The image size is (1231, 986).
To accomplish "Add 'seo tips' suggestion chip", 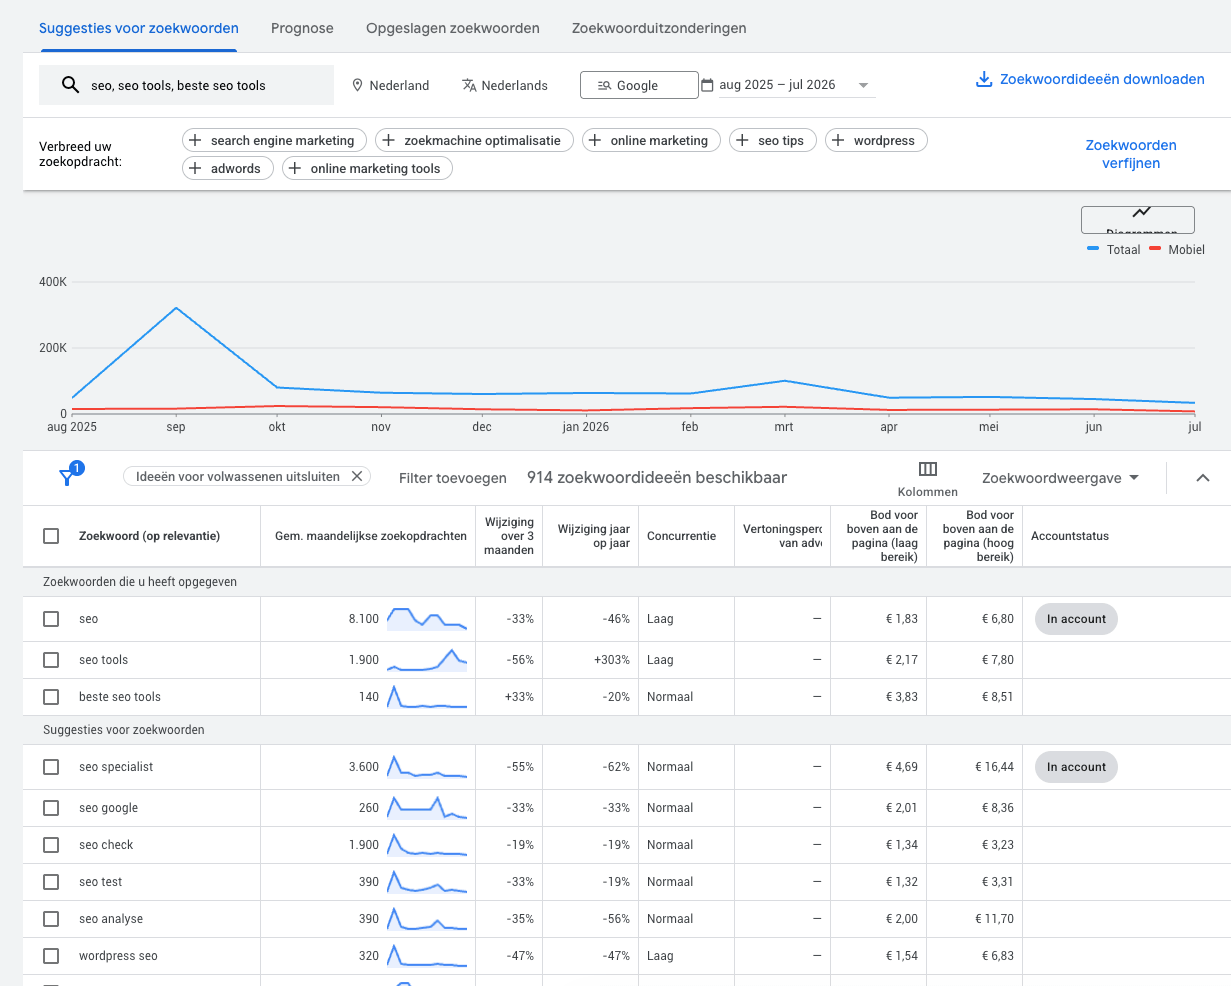I will coord(773,141).
